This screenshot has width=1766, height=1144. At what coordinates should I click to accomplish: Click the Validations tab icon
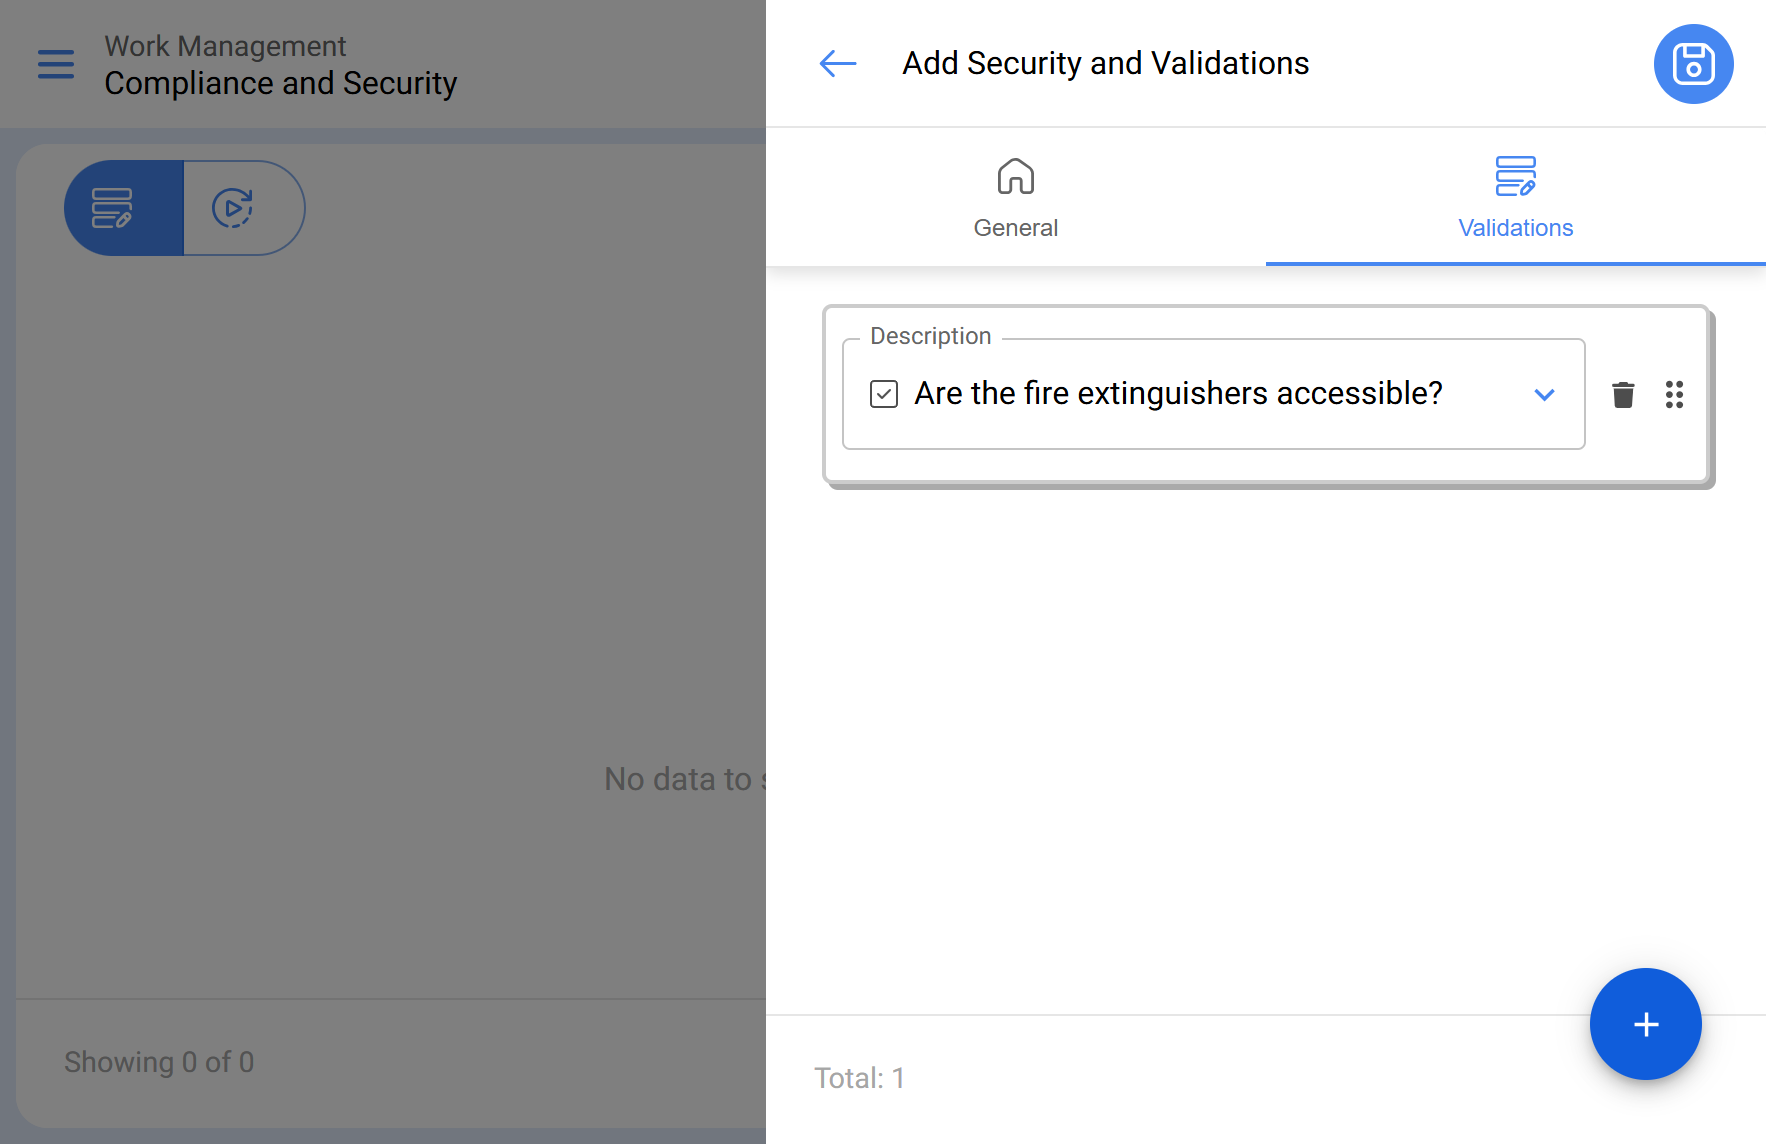click(1515, 177)
